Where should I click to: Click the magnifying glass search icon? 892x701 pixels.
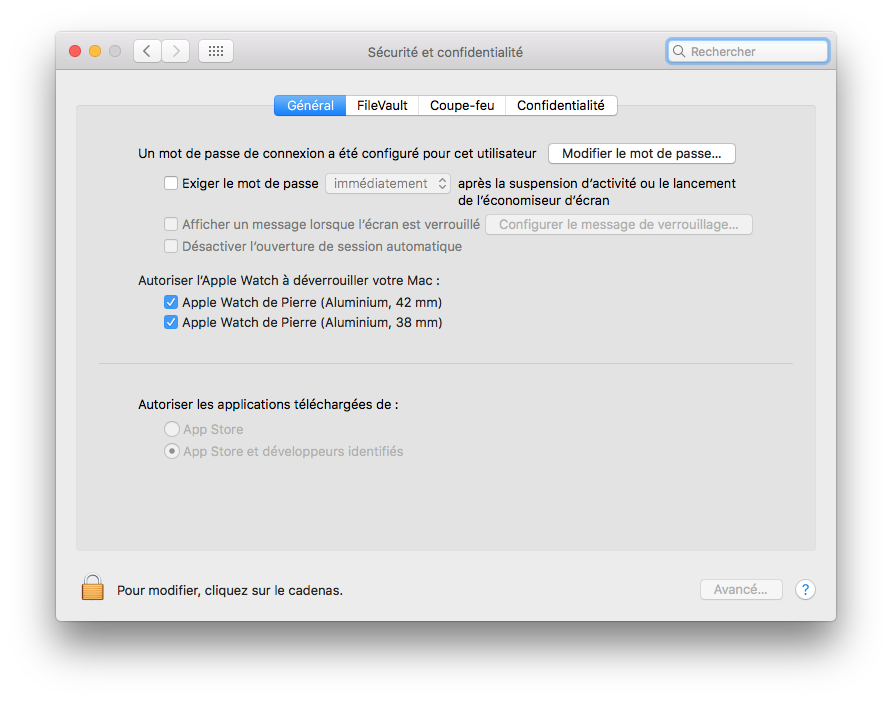pyautogui.click(x=679, y=51)
